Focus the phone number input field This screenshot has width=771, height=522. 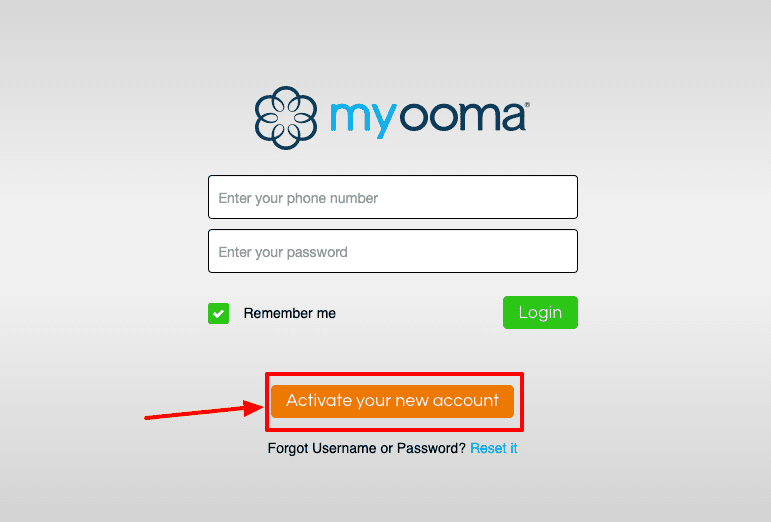(393, 197)
